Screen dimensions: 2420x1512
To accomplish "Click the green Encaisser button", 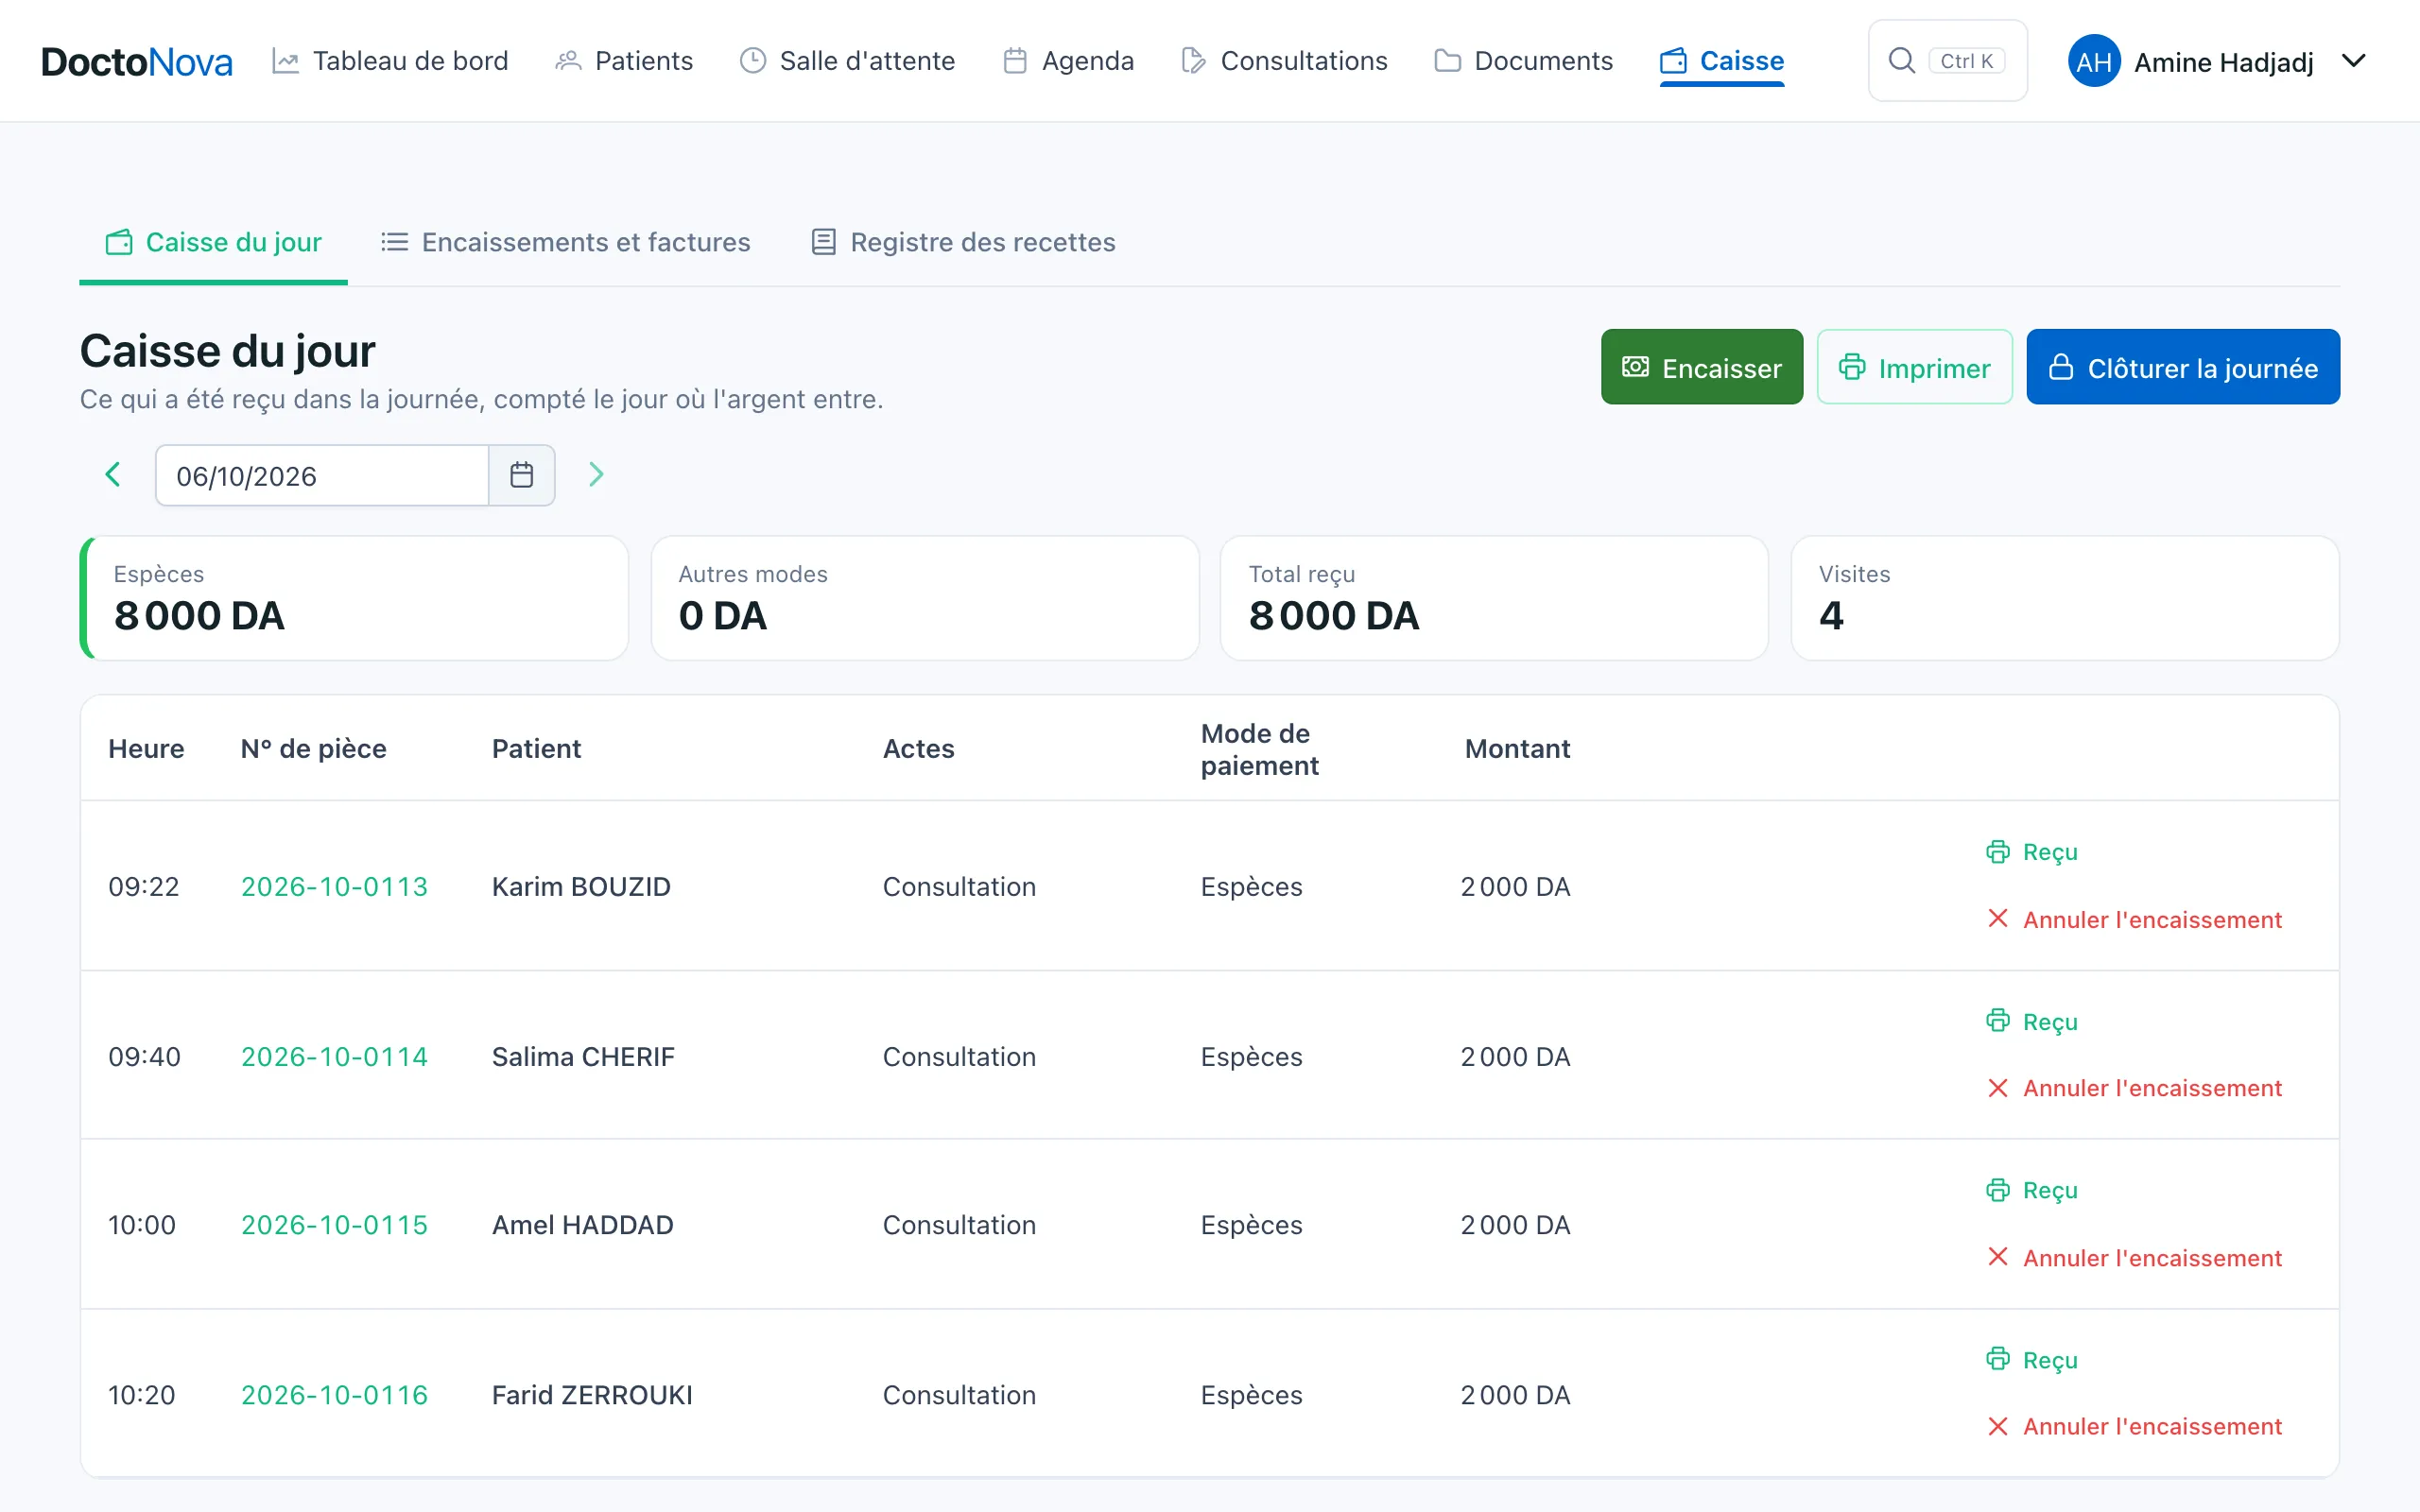I will (x=1702, y=367).
